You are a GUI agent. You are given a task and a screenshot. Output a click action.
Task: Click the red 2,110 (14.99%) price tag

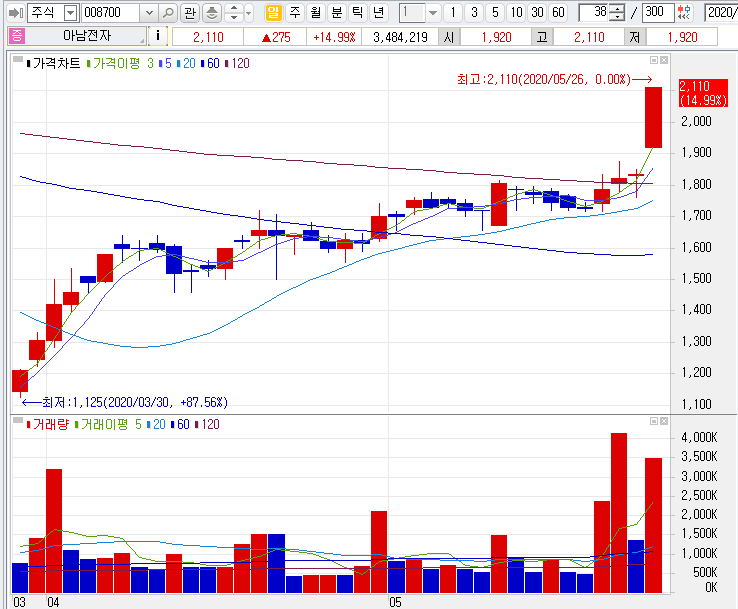pos(703,93)
